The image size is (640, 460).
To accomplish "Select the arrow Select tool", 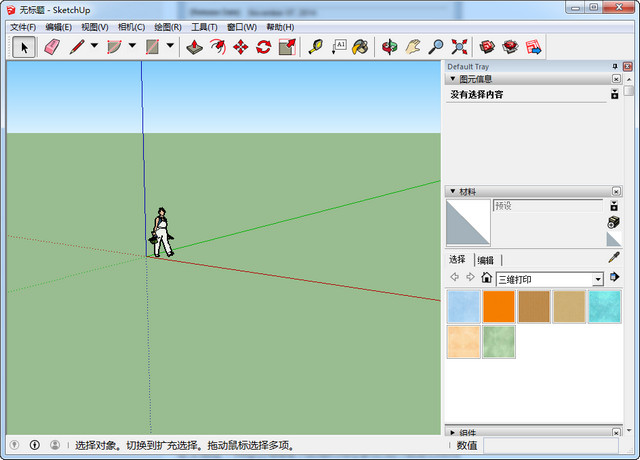I will pyautogui.click(x=24, y=47).
